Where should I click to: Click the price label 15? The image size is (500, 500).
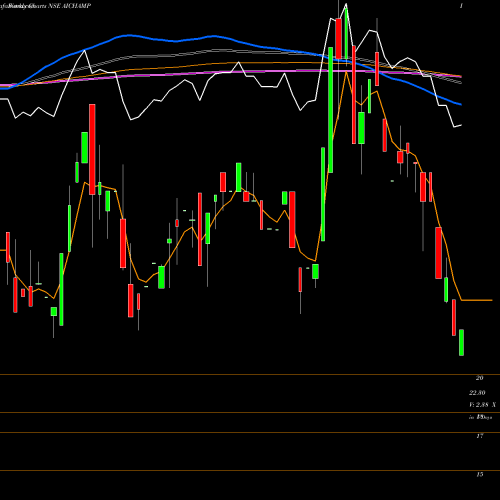pyautogui.click(x=479, y=474)
